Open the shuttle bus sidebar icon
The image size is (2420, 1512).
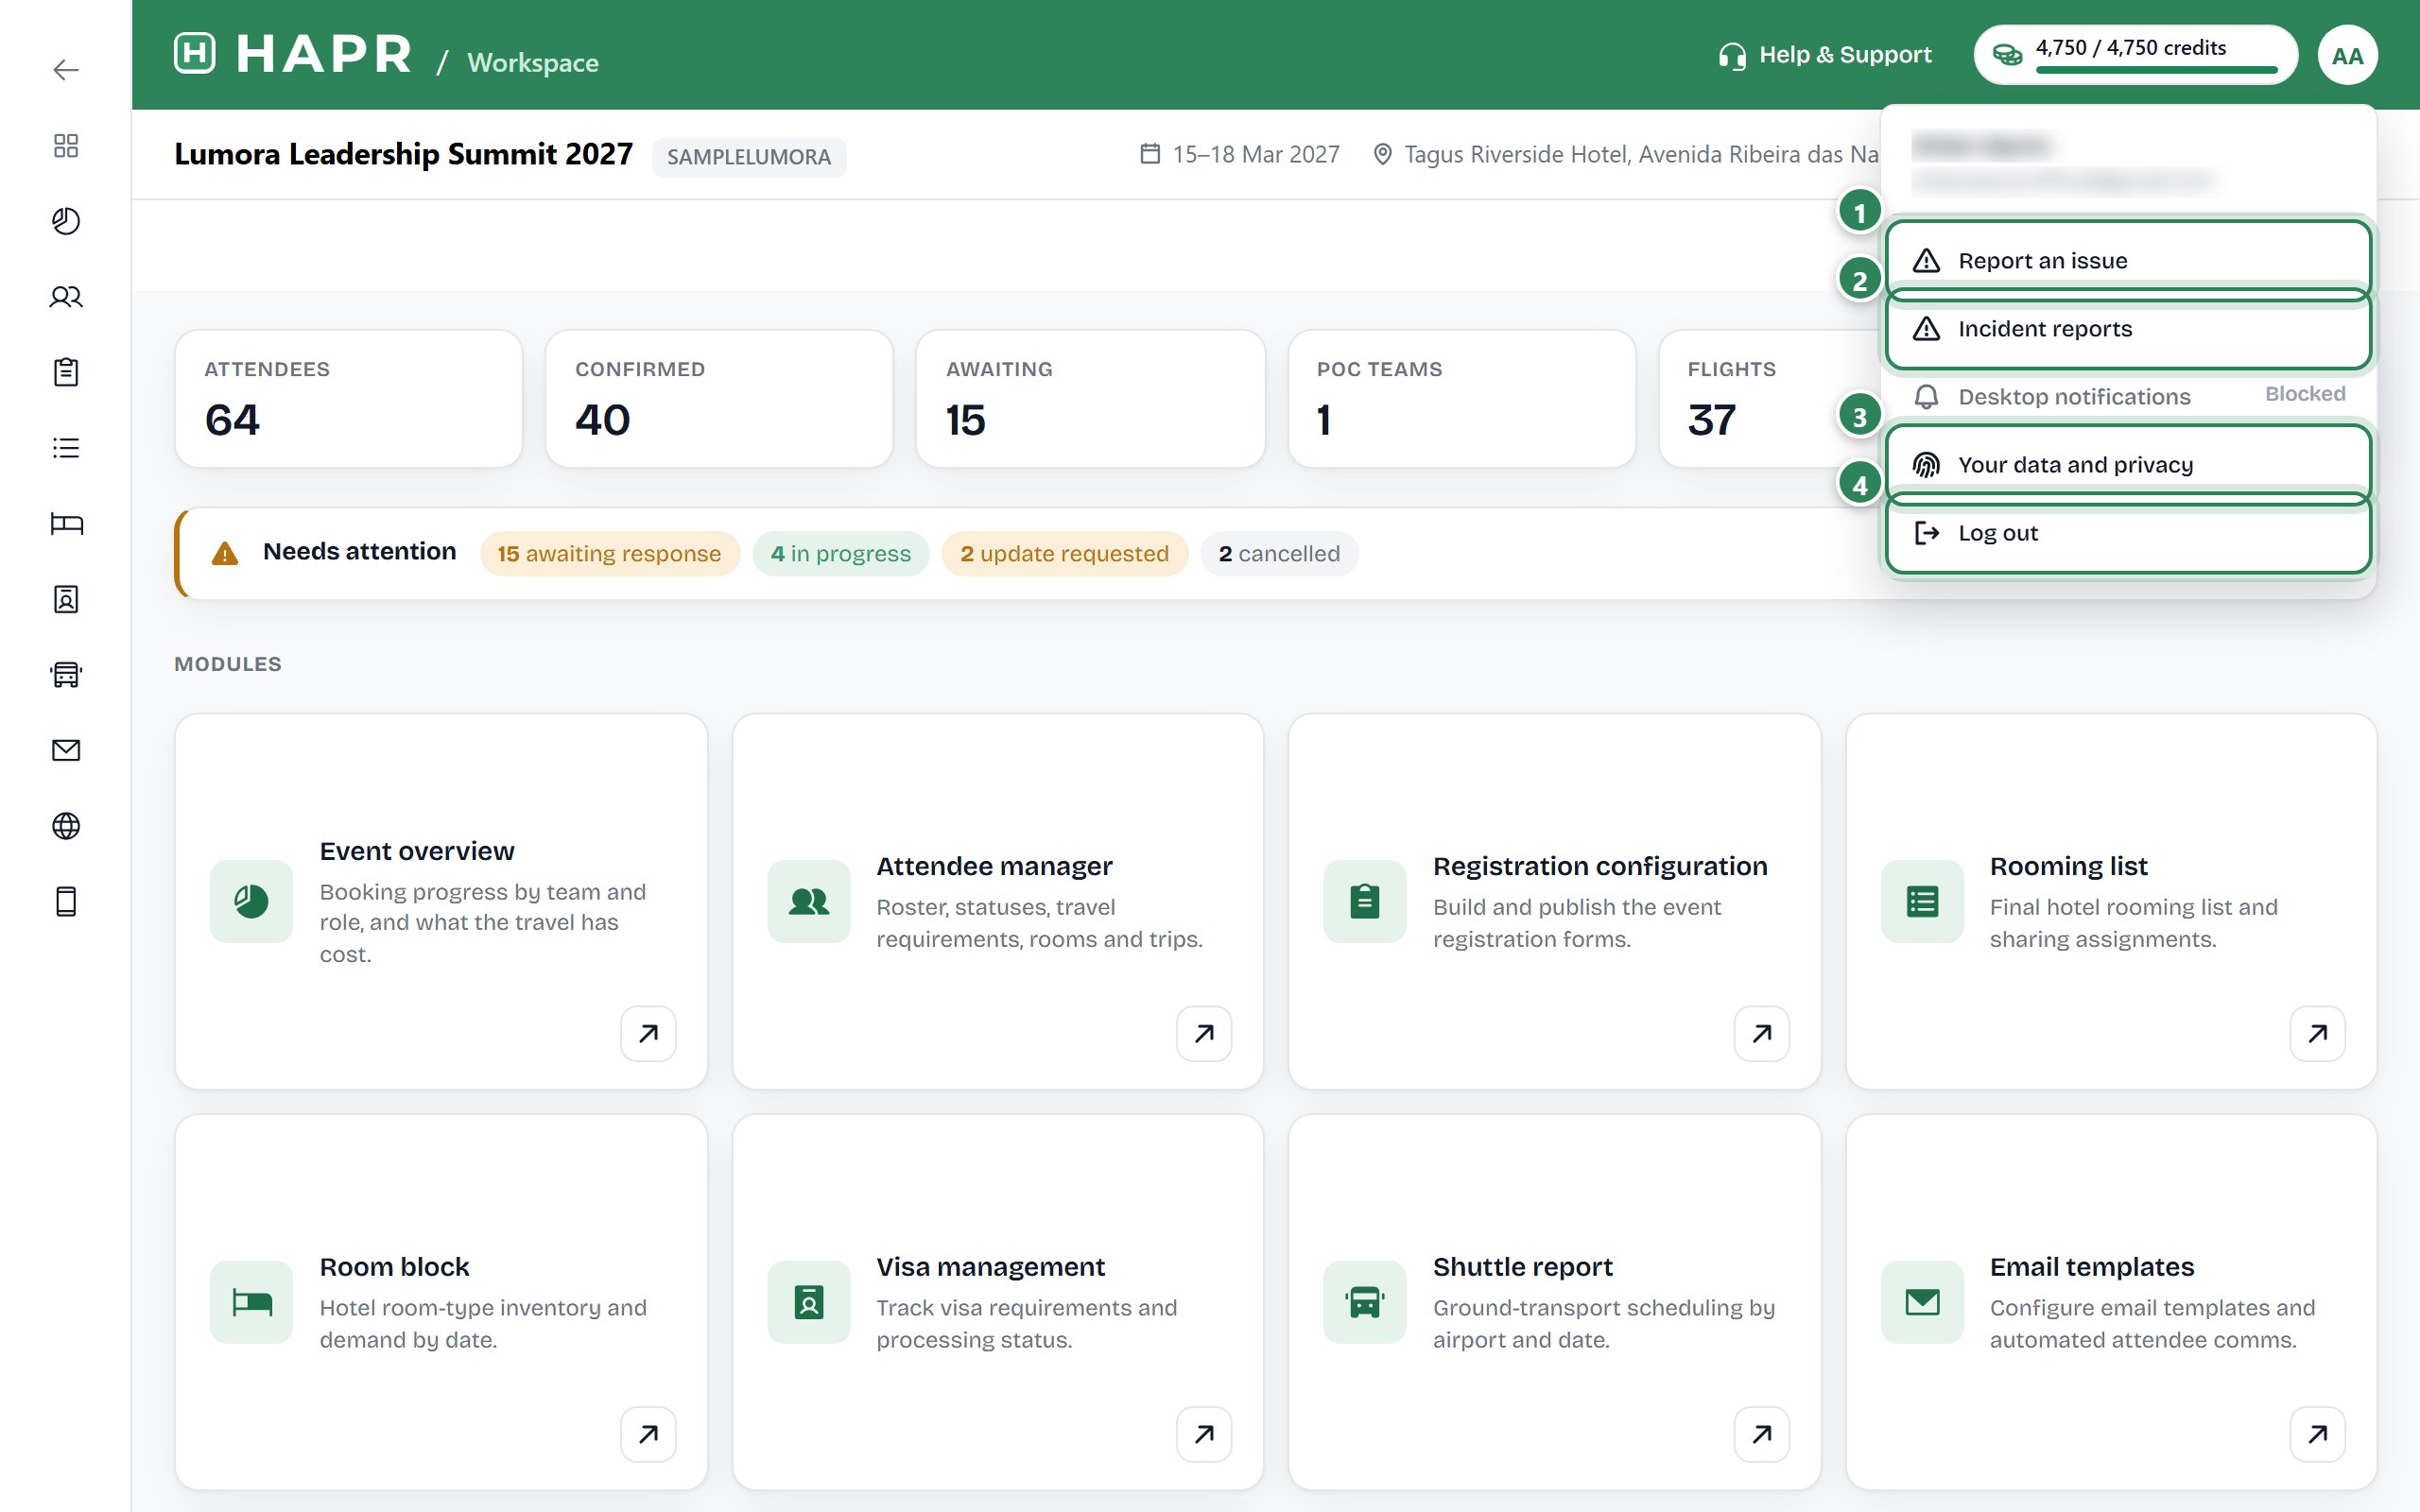click(x=66, y=675)
